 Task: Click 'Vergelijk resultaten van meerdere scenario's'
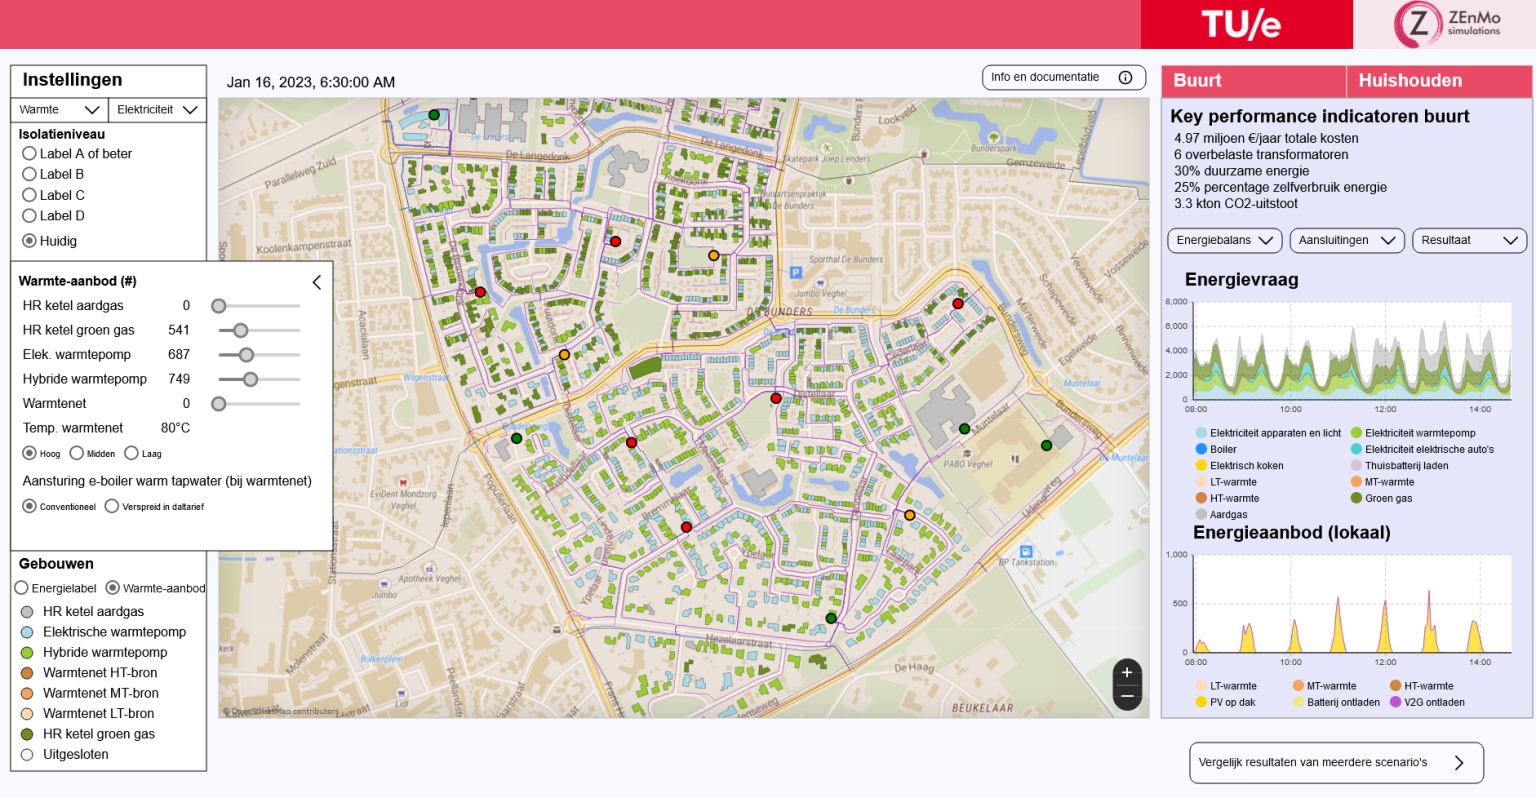1336,762
